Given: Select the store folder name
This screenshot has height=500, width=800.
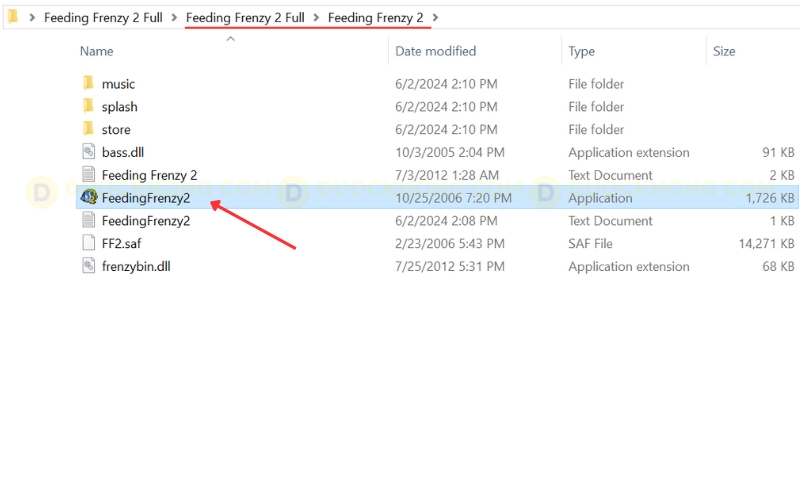Looking at the screenshot, I should click(x=116, y=130).
